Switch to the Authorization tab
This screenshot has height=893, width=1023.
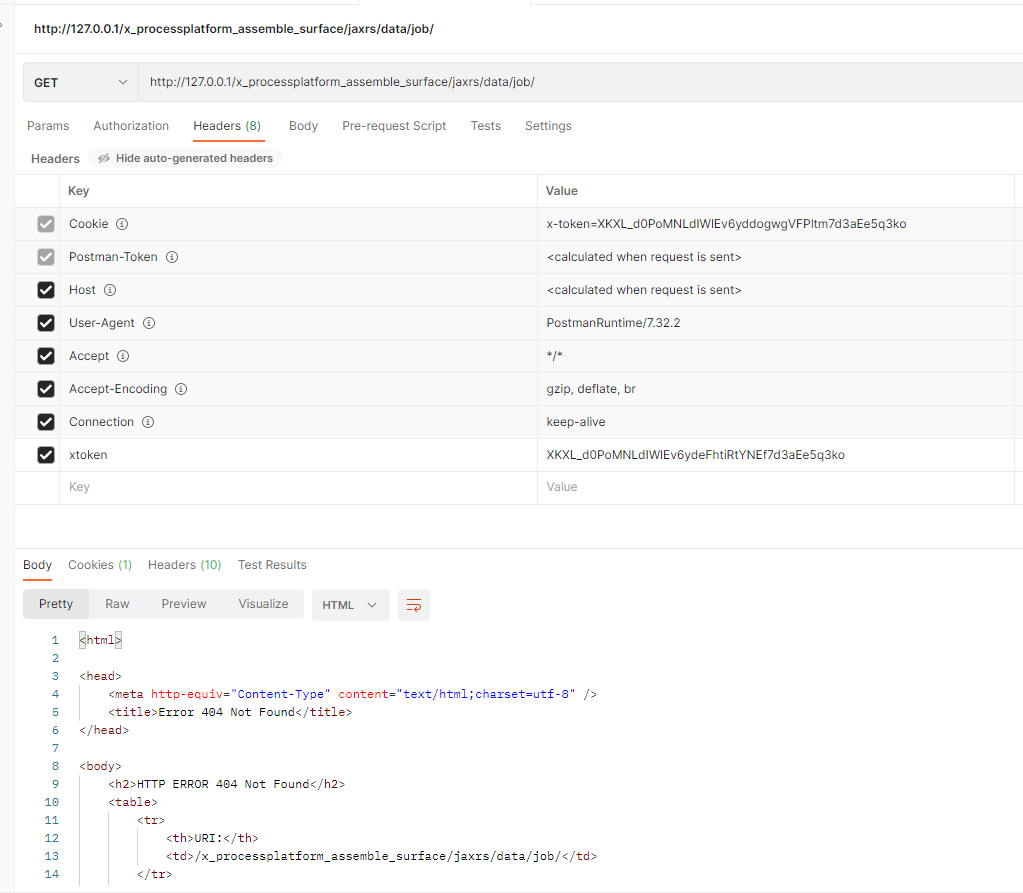[131, 126]
